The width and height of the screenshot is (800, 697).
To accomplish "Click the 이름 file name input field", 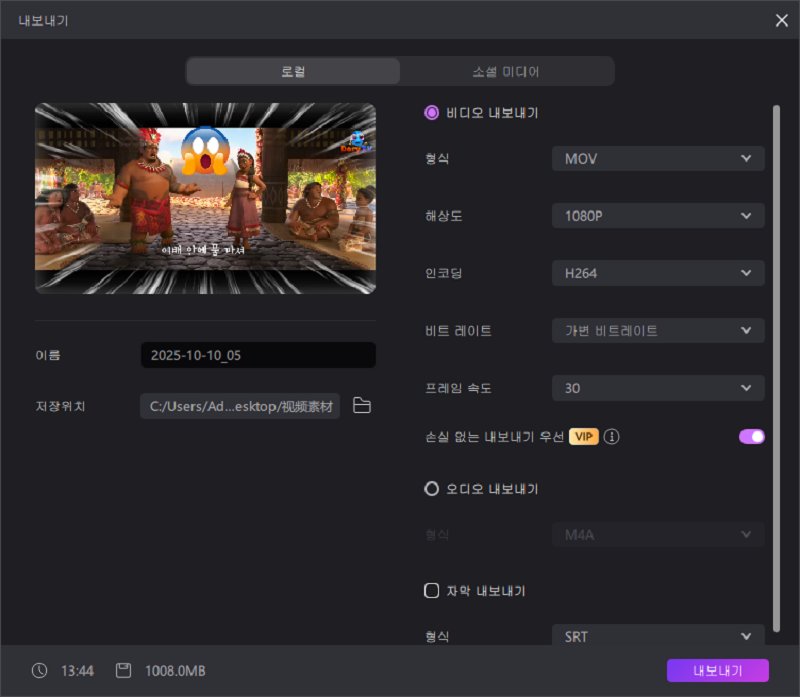I will click(x=258, y=355).
